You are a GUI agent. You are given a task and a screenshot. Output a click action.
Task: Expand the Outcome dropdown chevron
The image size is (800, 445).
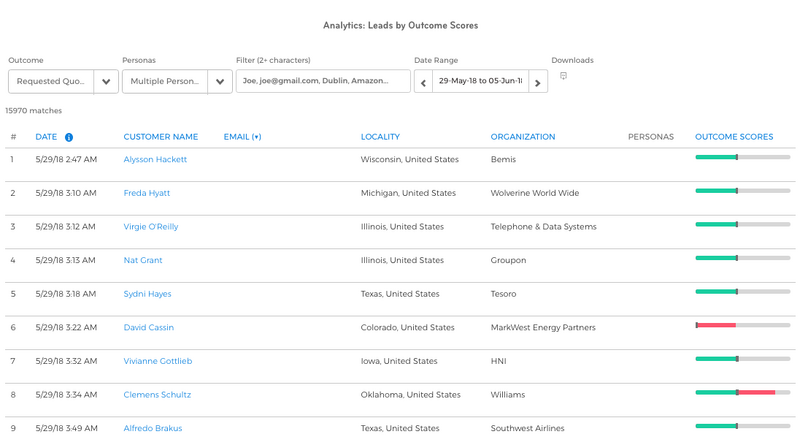pos(106,82)
